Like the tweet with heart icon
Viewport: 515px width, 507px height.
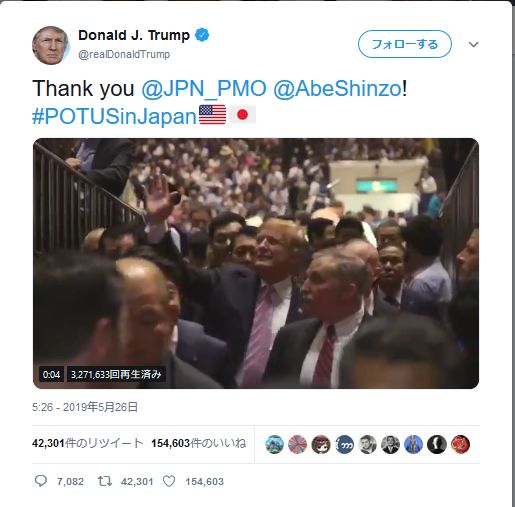point(169,481)
